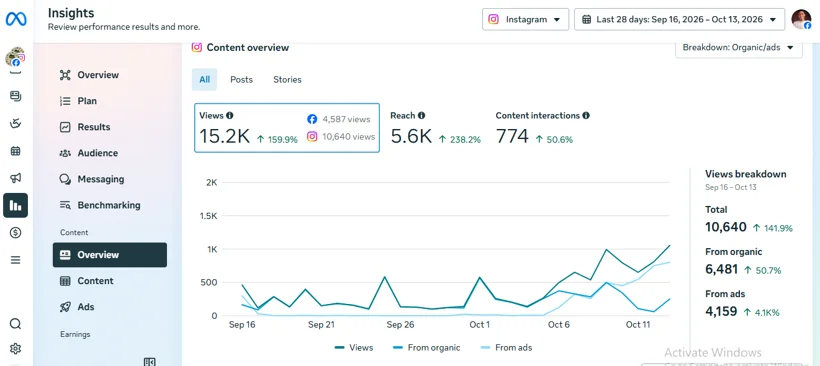The width and height of the screenshot is (820, 366).
Task: Click the From organic 6,481 value
Action: 721,269
